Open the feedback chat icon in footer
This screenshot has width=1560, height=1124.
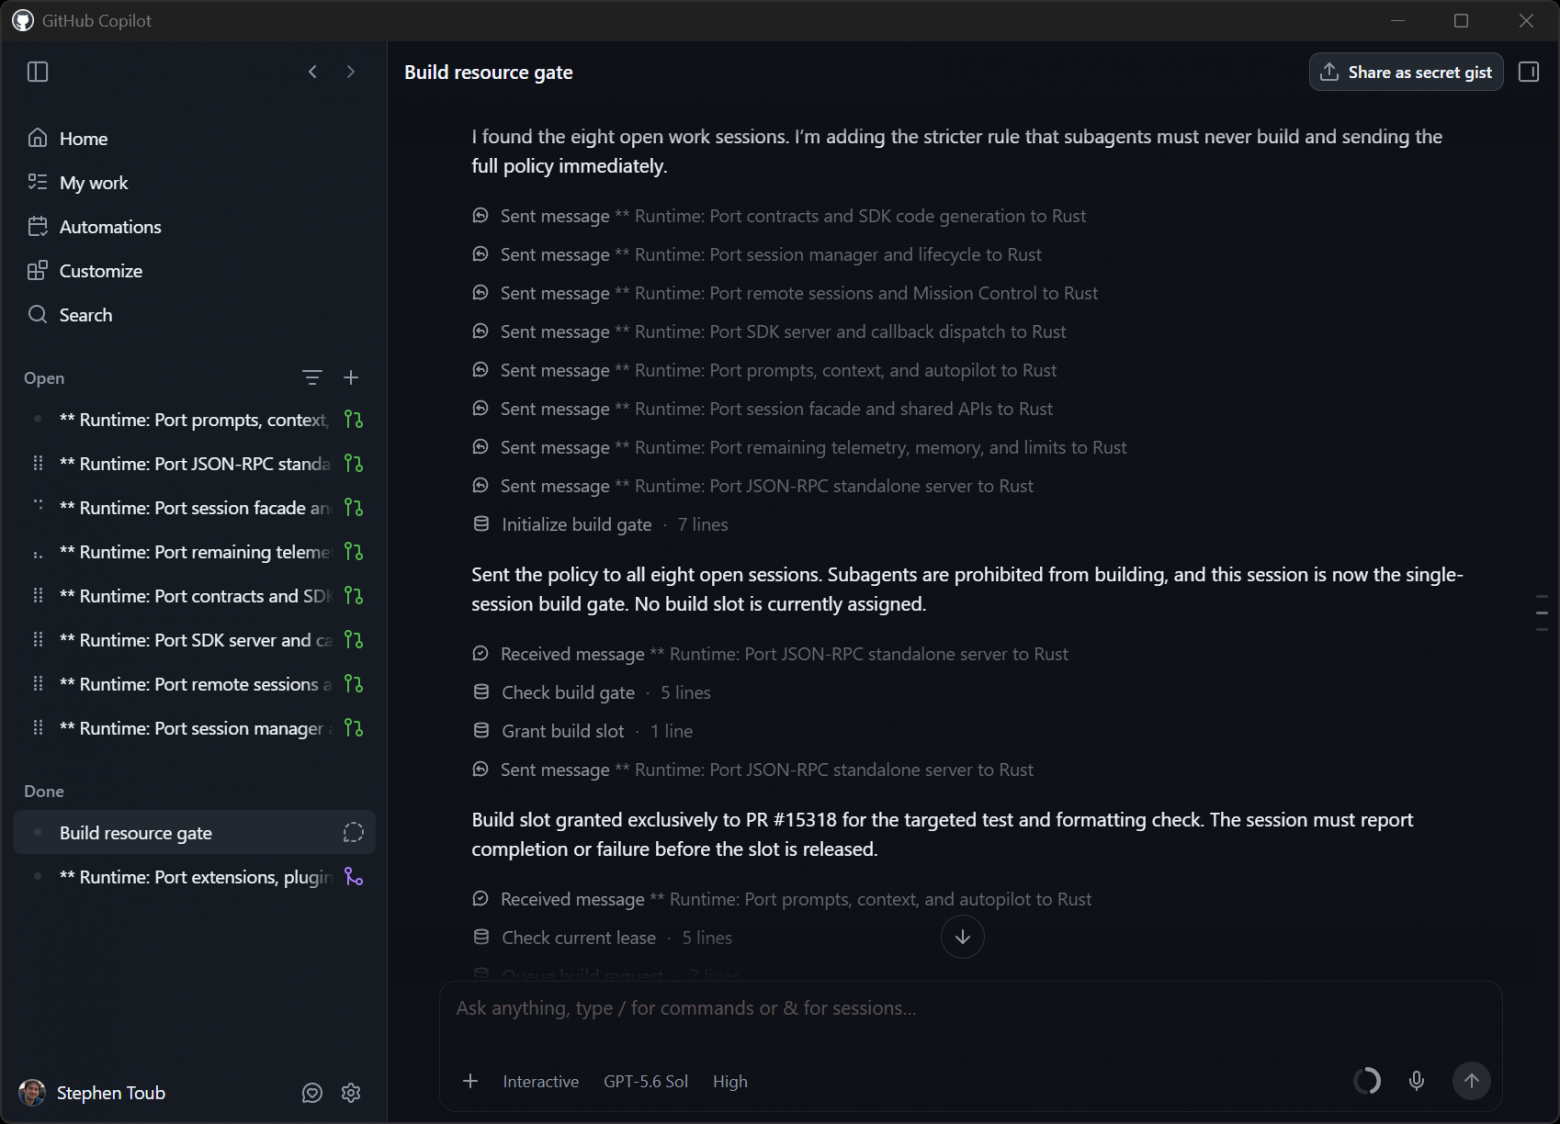[x=312, y=1093]
